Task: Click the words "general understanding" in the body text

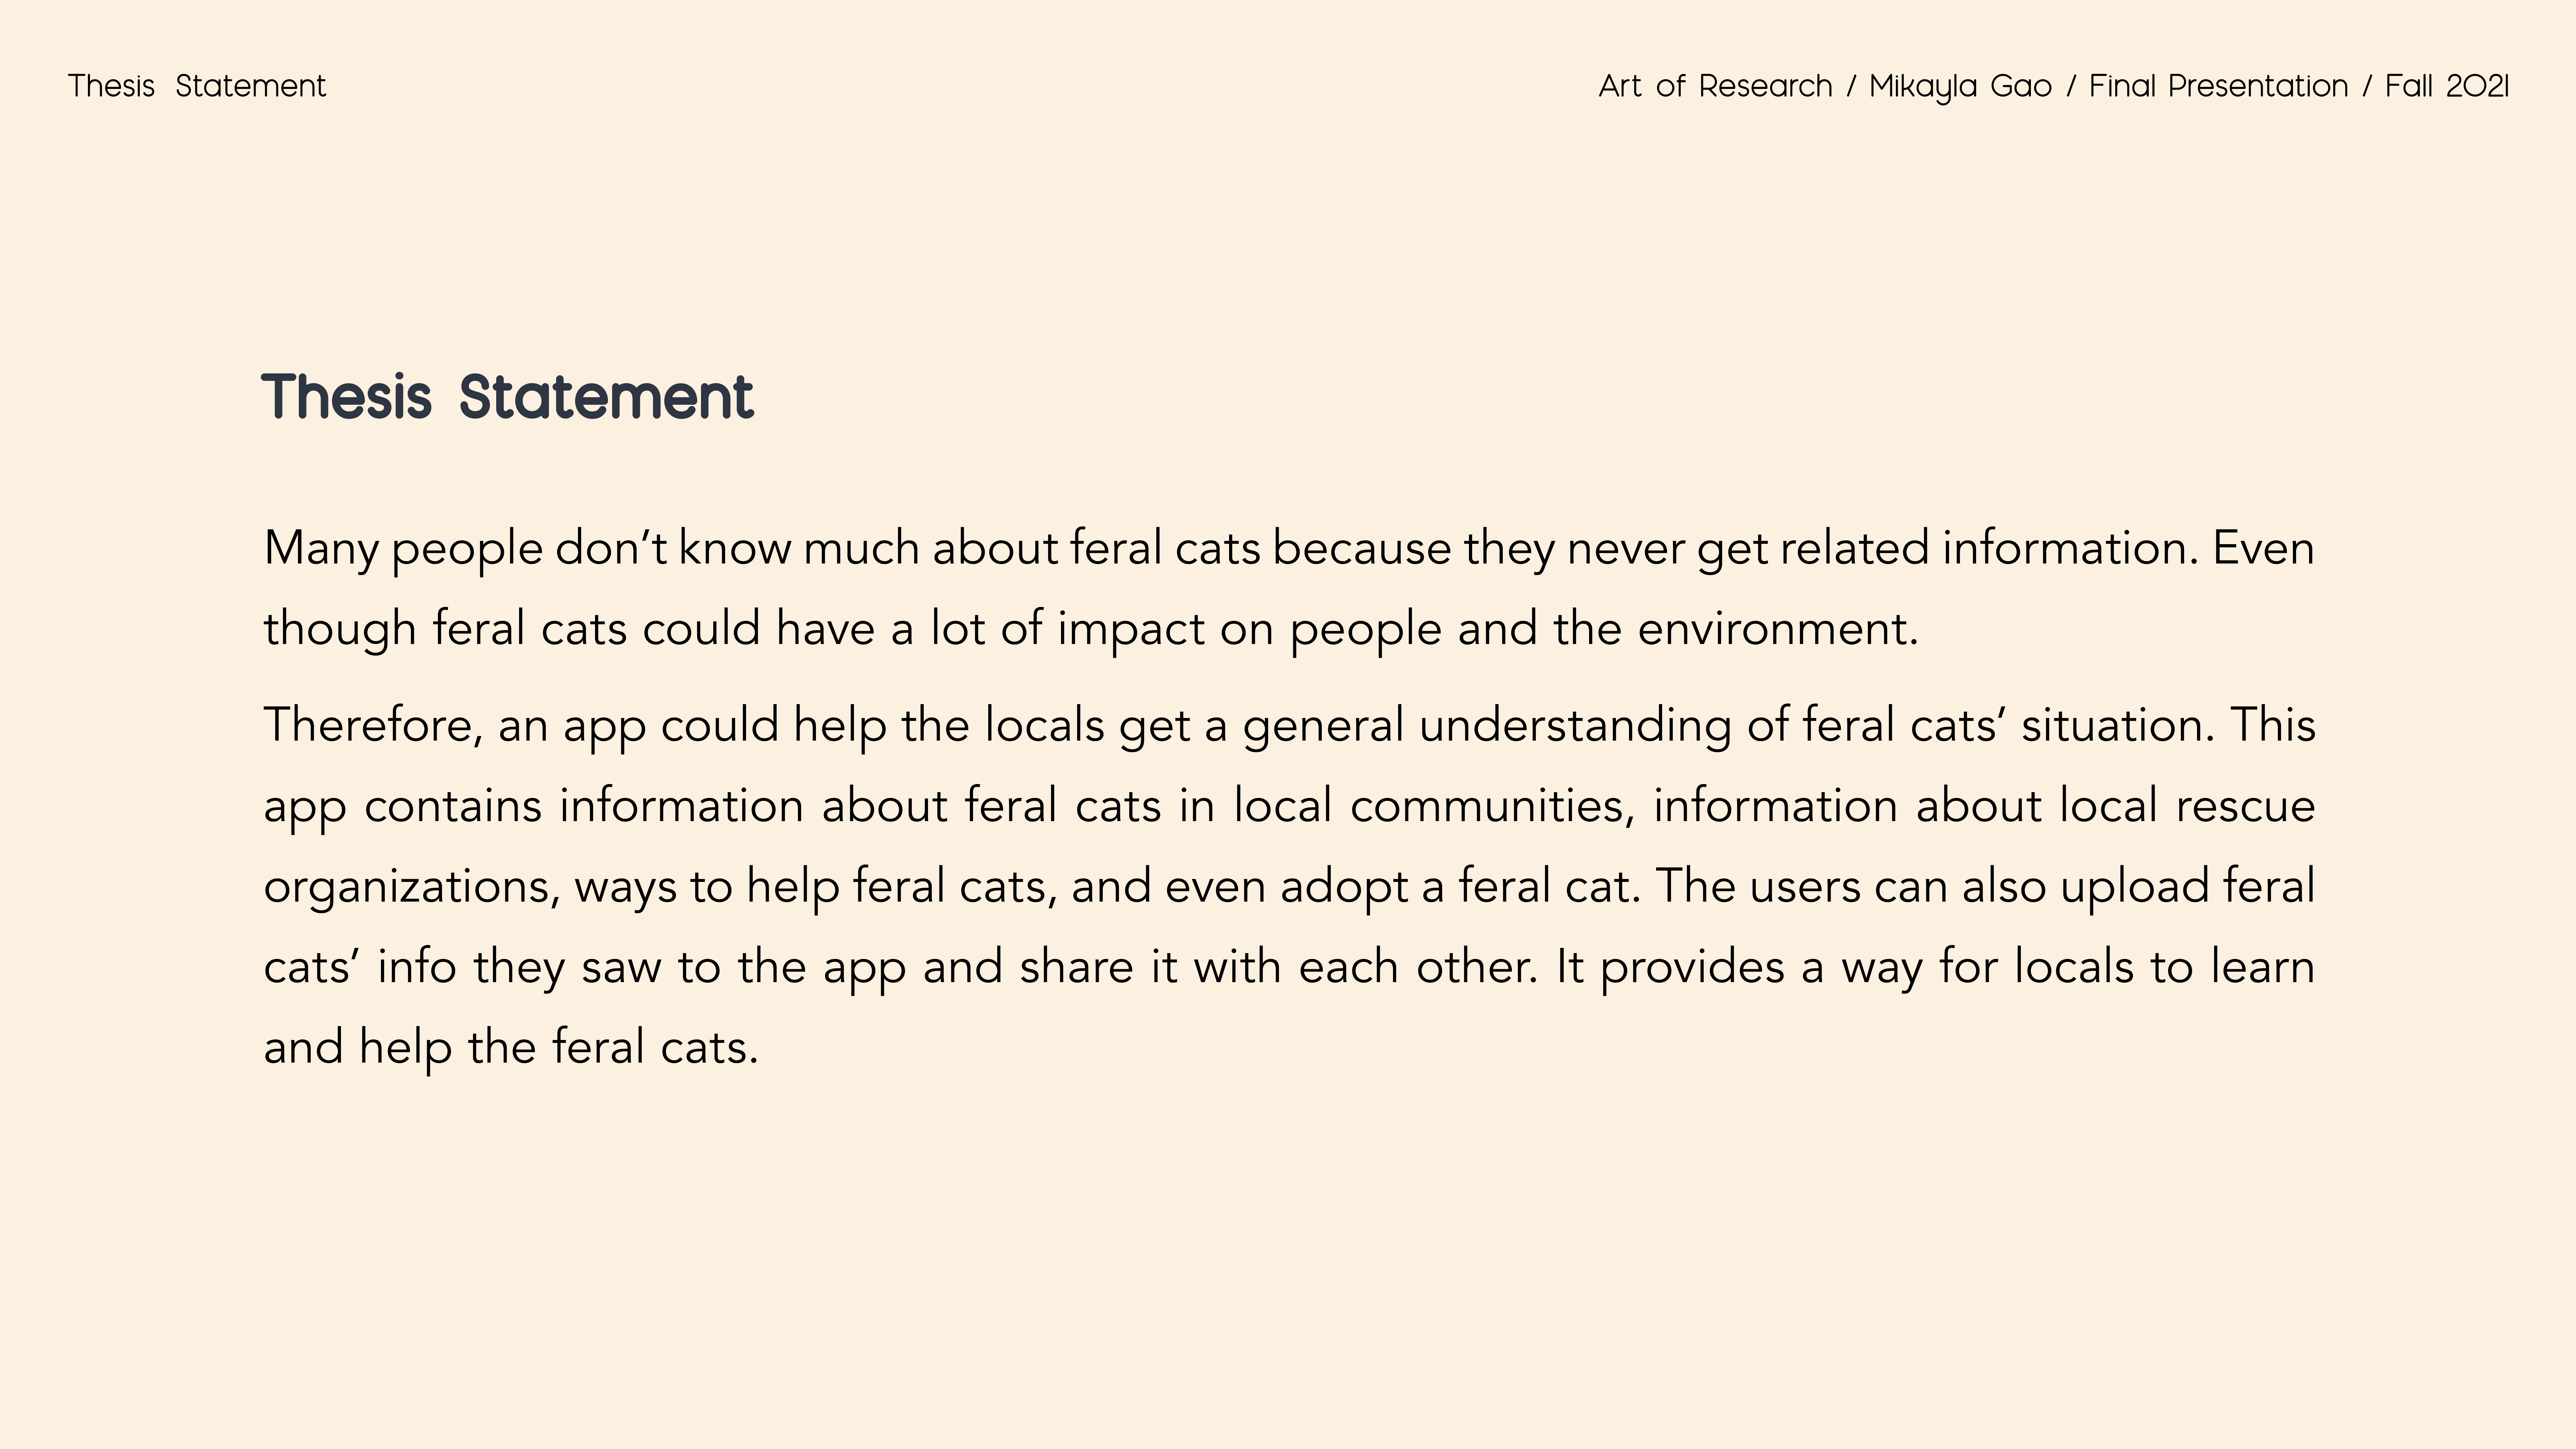Action: 1487,725
